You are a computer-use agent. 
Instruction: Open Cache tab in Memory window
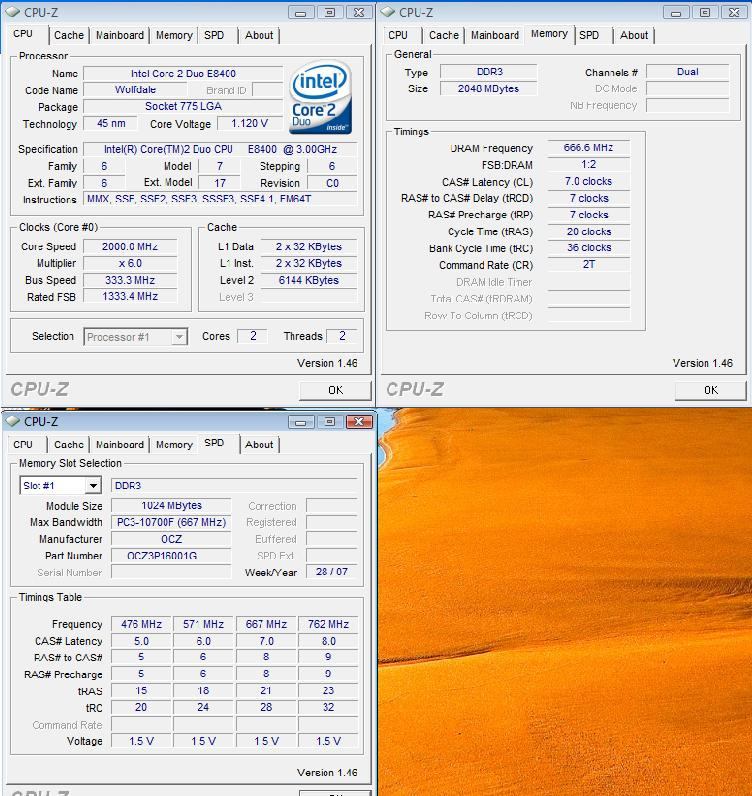(444, 35)
